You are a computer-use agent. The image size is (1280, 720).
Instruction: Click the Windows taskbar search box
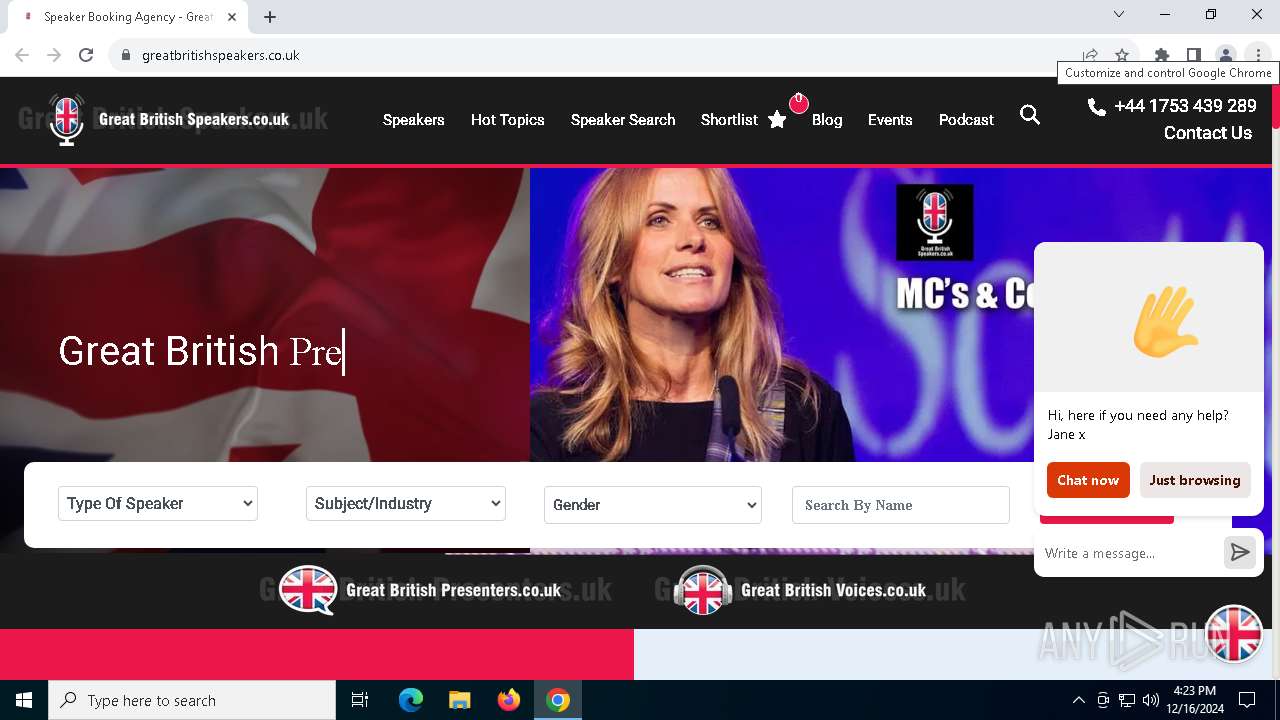192,700
